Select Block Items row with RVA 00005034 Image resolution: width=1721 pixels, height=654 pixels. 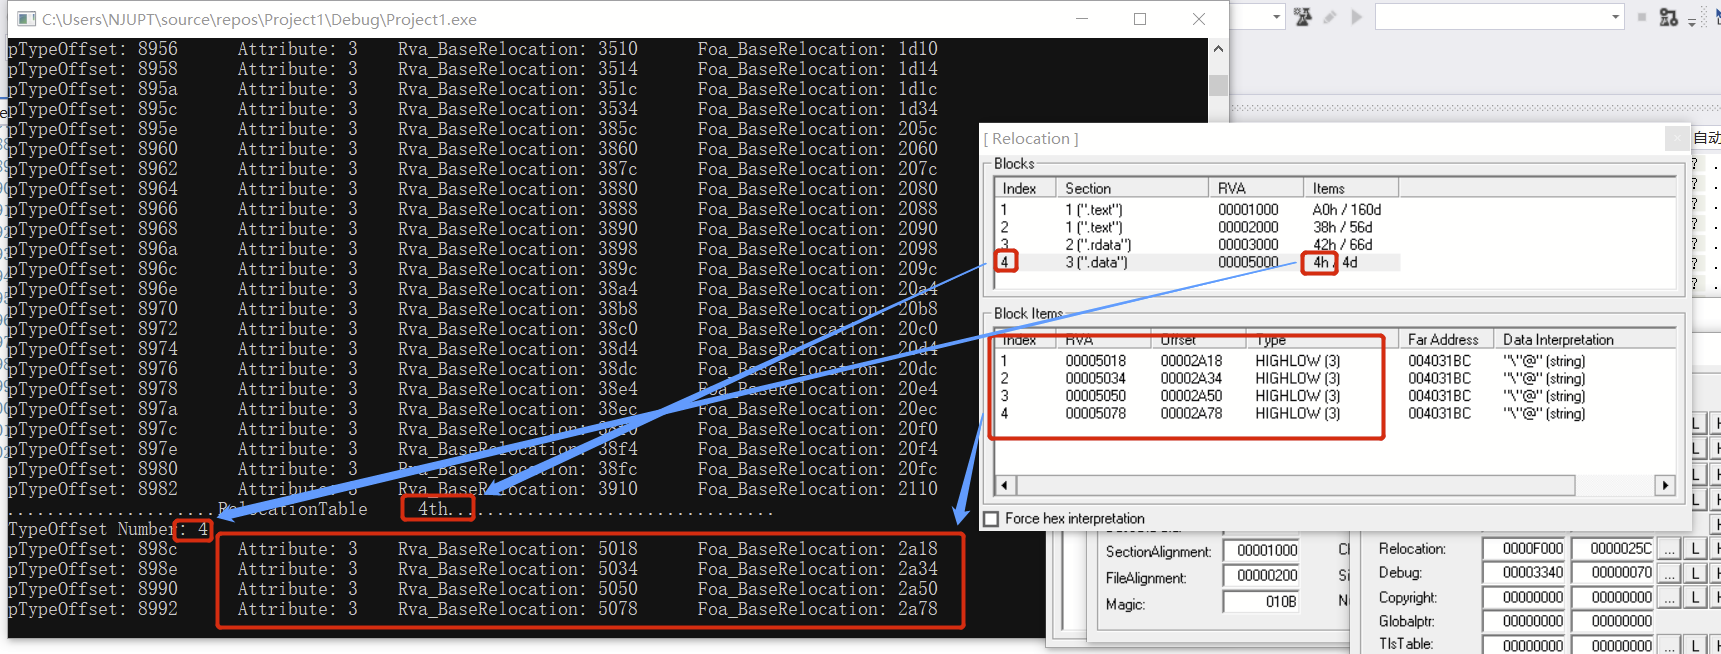1335,379
